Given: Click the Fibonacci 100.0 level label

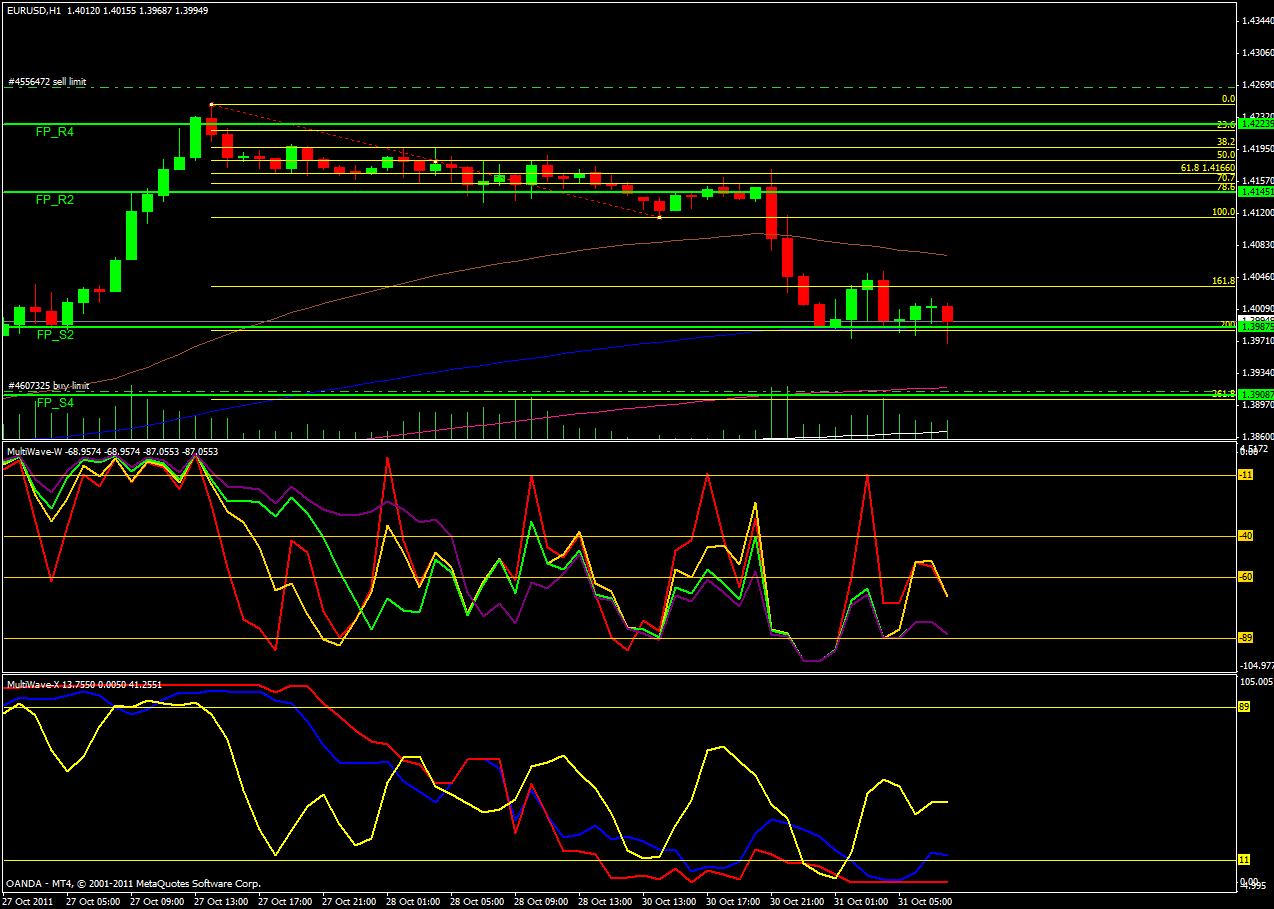Looking at the screenshot, I should click(x=1224, y=212).
